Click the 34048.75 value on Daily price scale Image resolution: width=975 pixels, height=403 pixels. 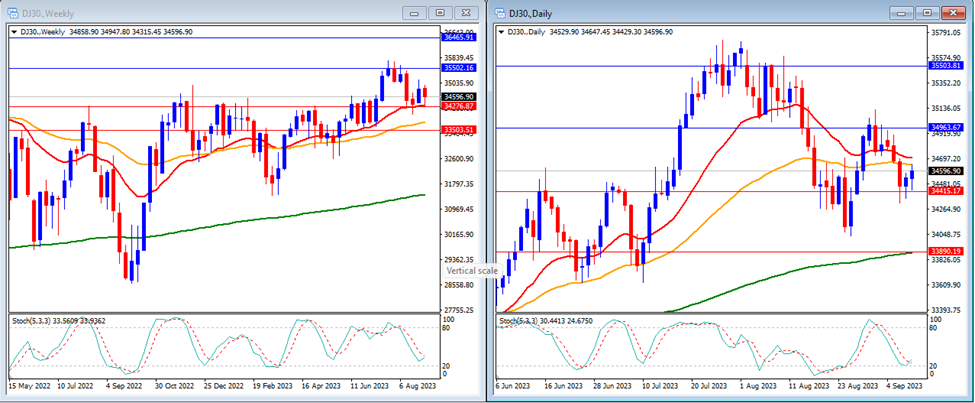coord(945,234)
